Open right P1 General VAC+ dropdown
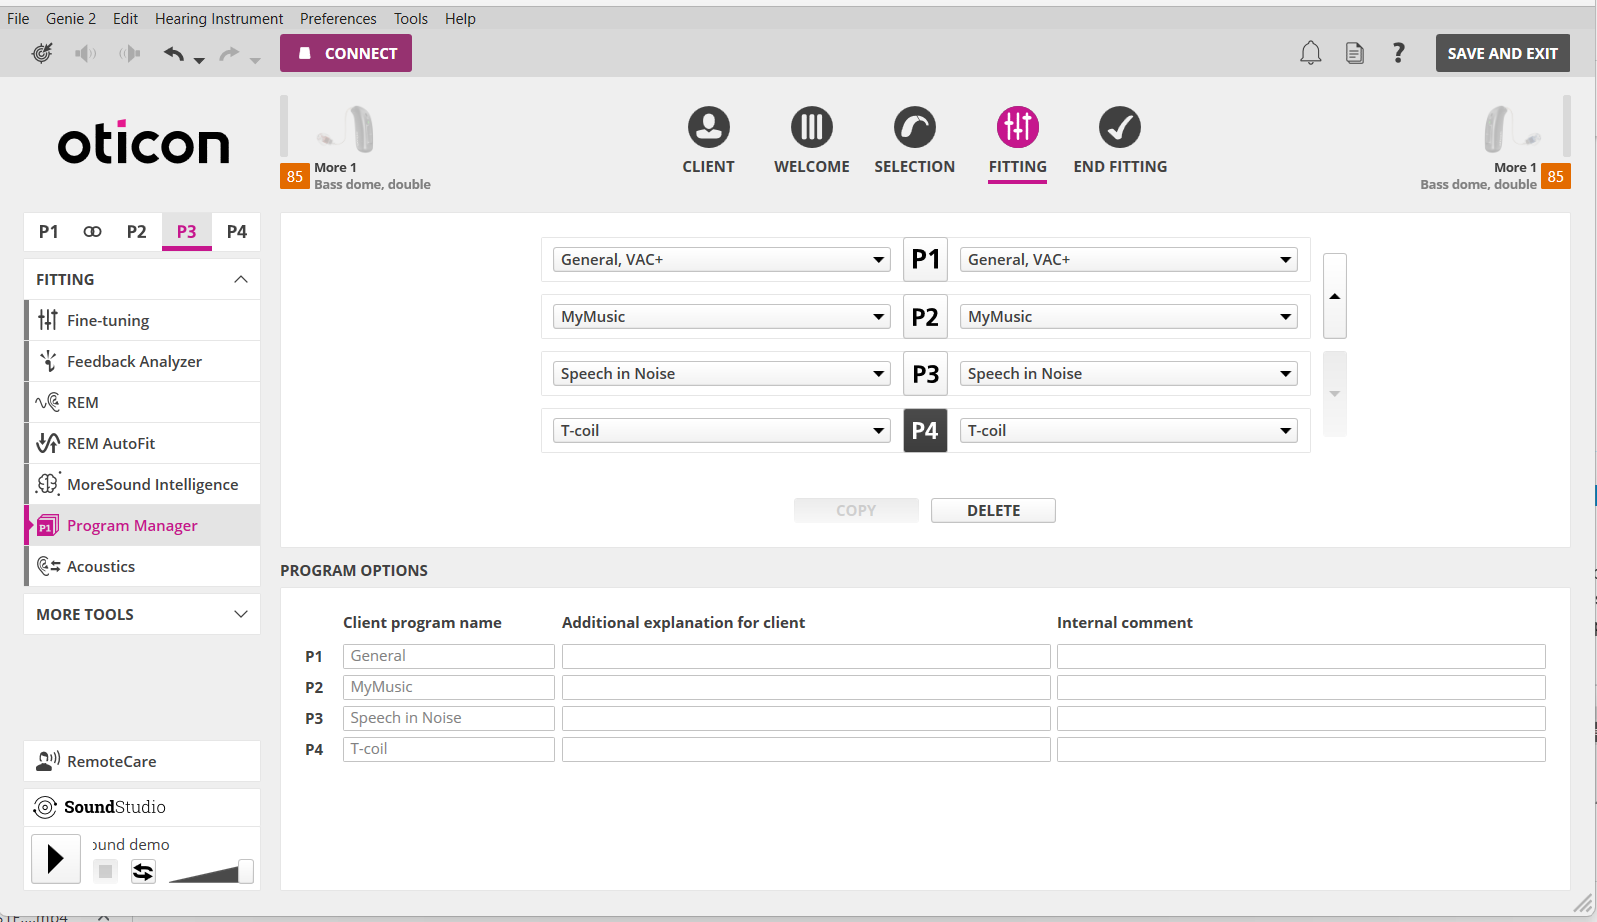1597x922 pixels. pos(1128,260)
